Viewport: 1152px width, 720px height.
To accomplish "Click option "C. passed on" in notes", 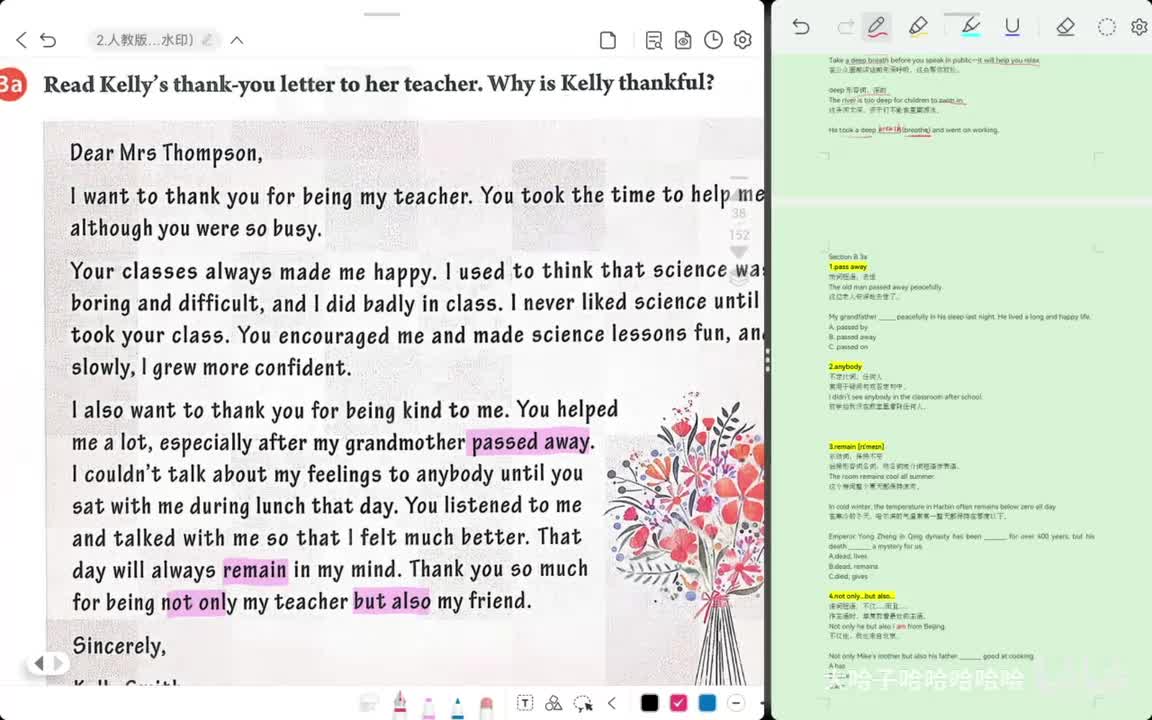I will (848, 347).
